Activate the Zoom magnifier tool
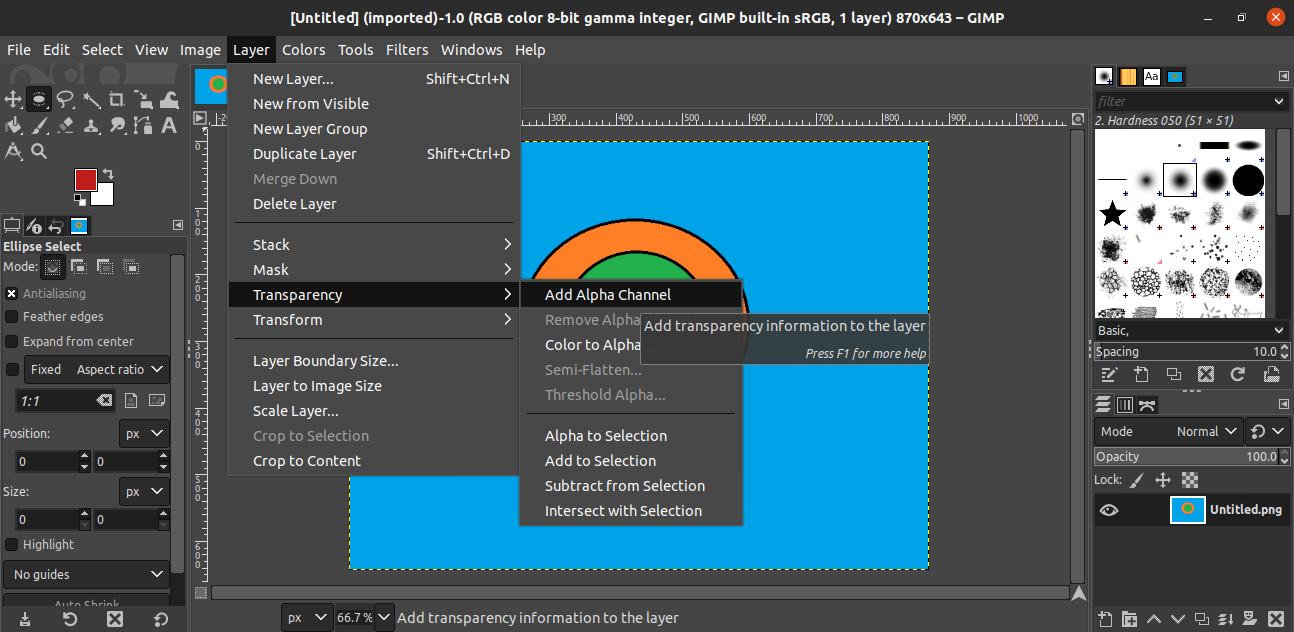Image resolution: width=1294 pixels, height=632 pixels. (39, 151)
